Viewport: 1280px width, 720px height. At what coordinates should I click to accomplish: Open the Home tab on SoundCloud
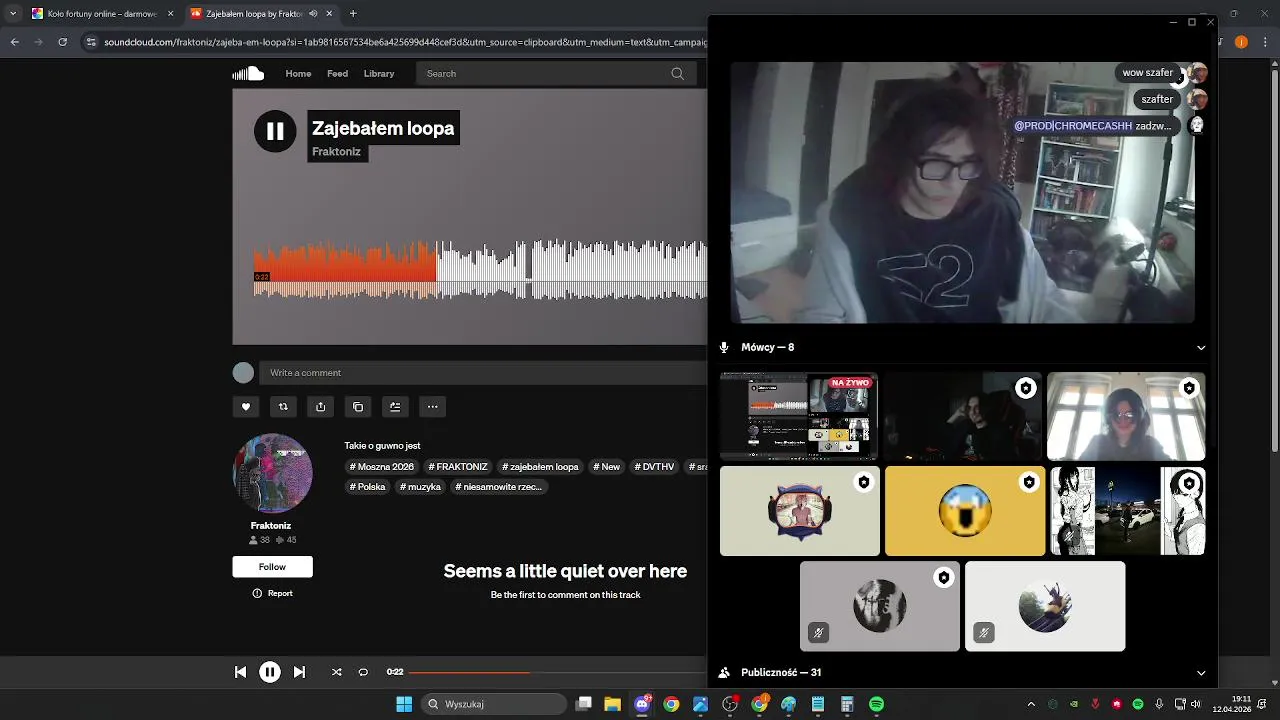(298, 73)
